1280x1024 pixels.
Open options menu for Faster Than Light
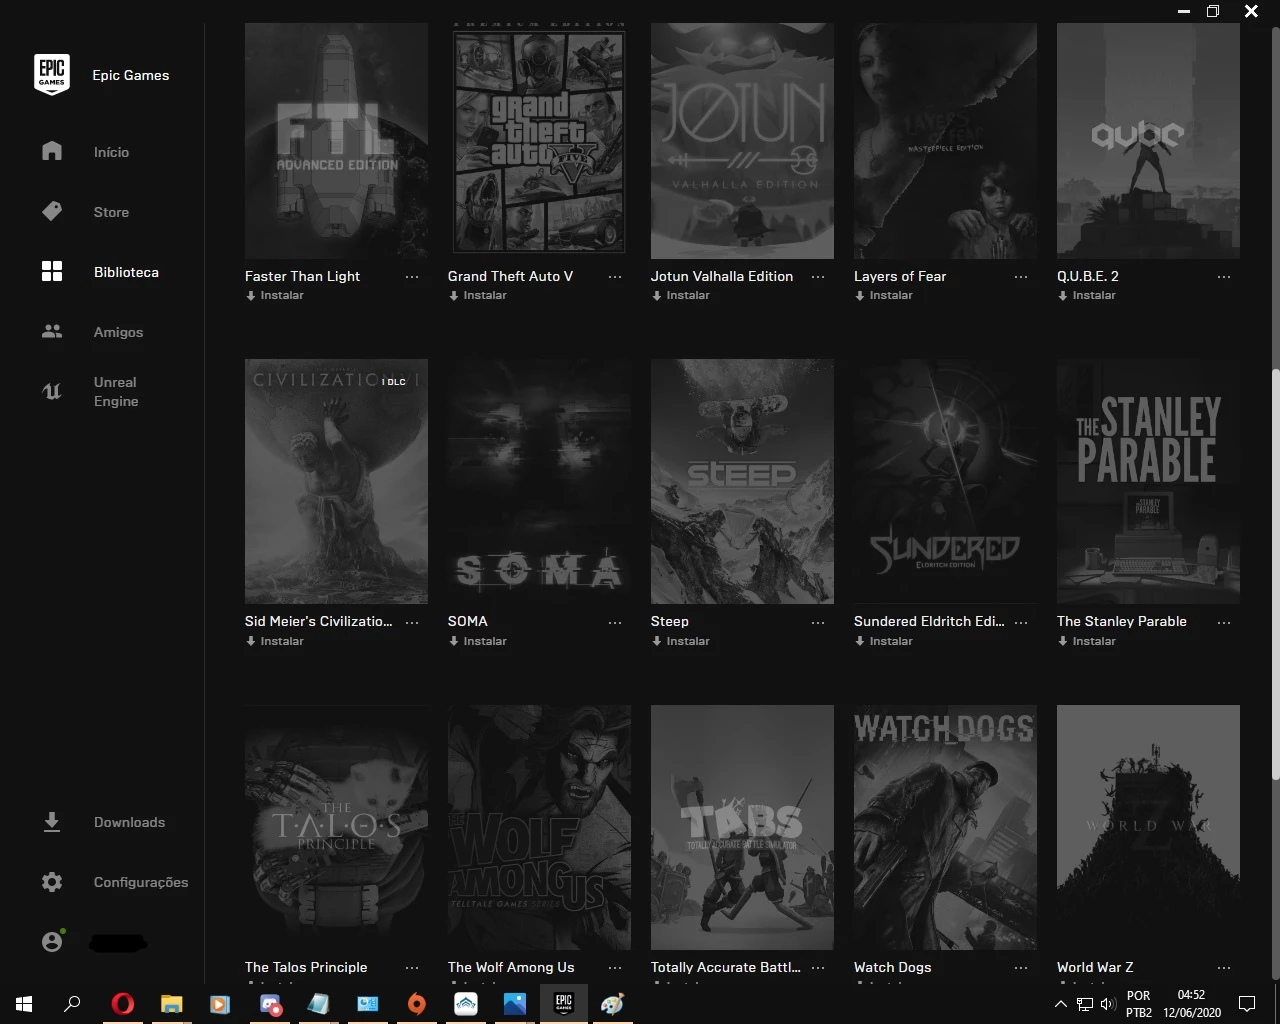(412, 277)
